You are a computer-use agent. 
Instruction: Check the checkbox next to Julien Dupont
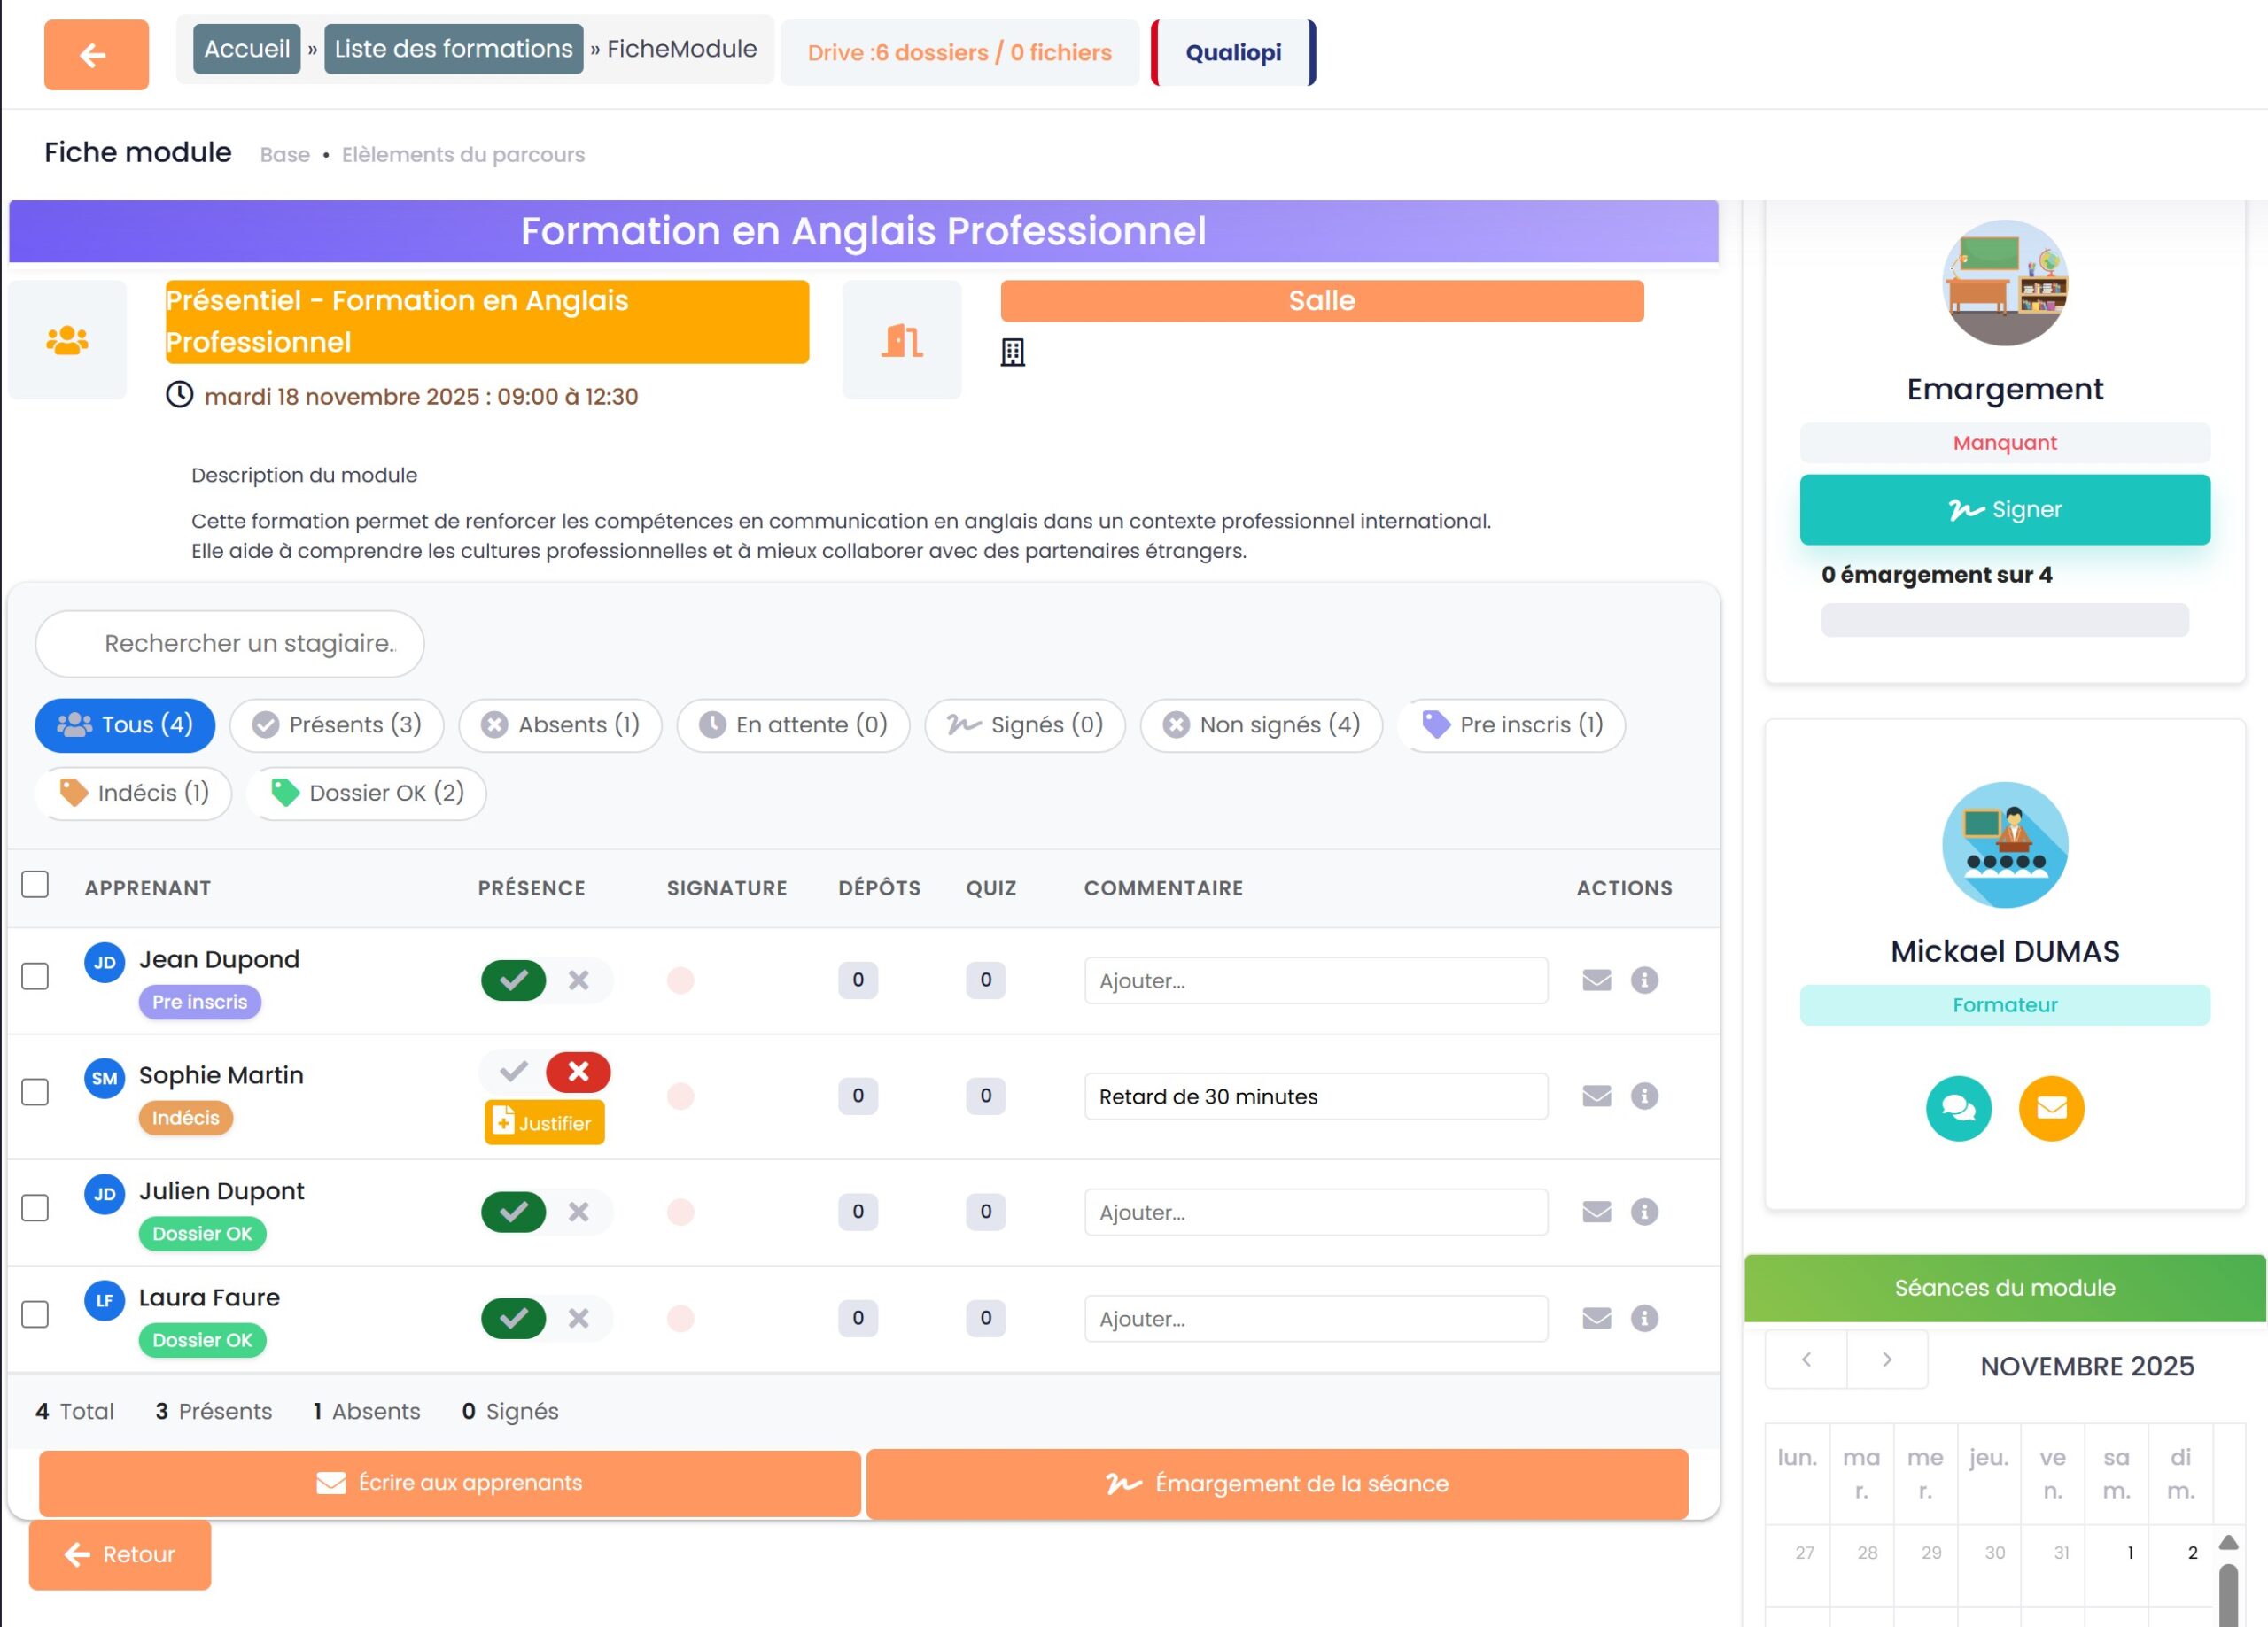35,1208
